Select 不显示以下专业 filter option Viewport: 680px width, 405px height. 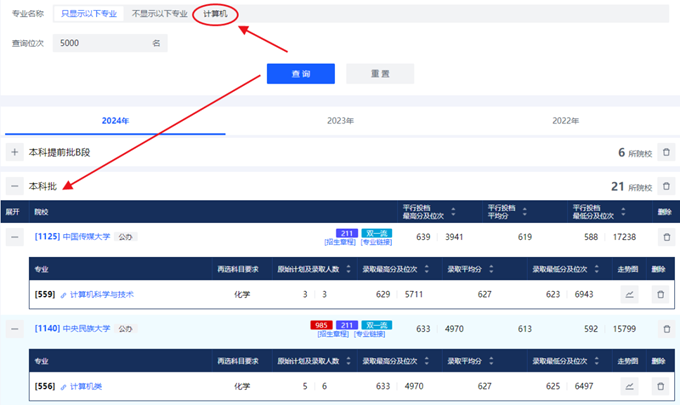159,15
